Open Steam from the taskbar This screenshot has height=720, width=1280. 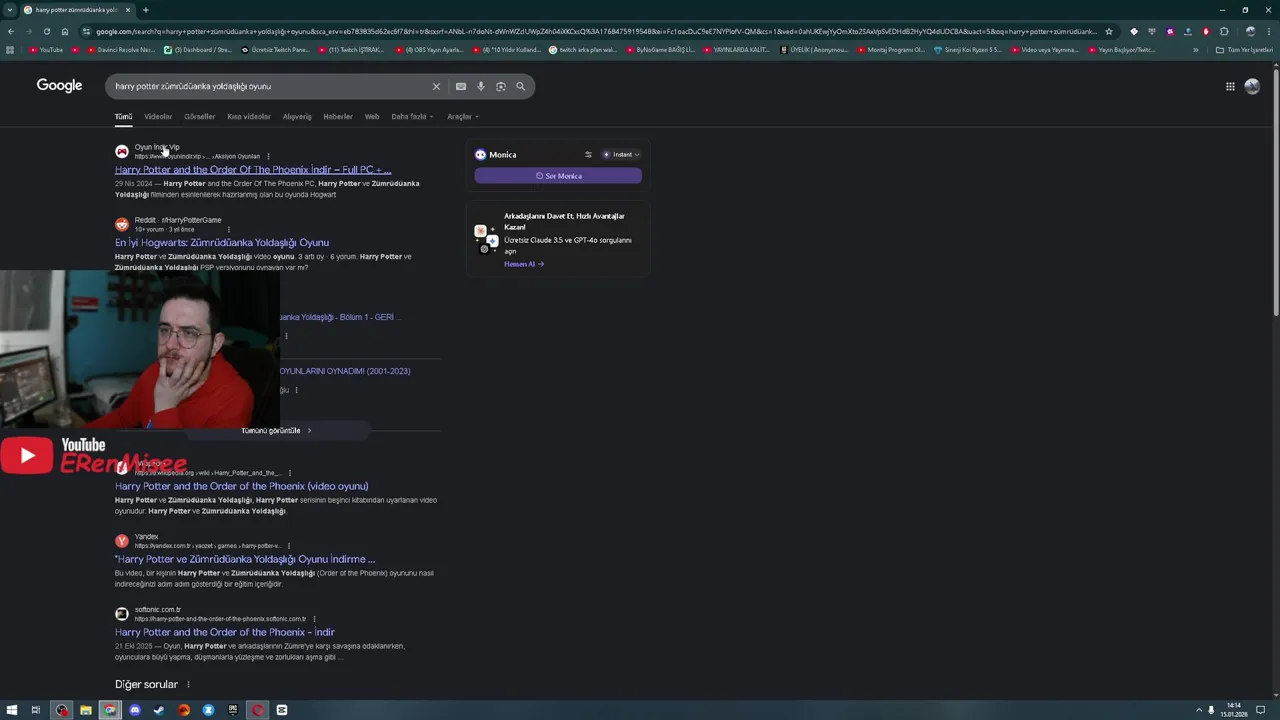coord(159,710)
